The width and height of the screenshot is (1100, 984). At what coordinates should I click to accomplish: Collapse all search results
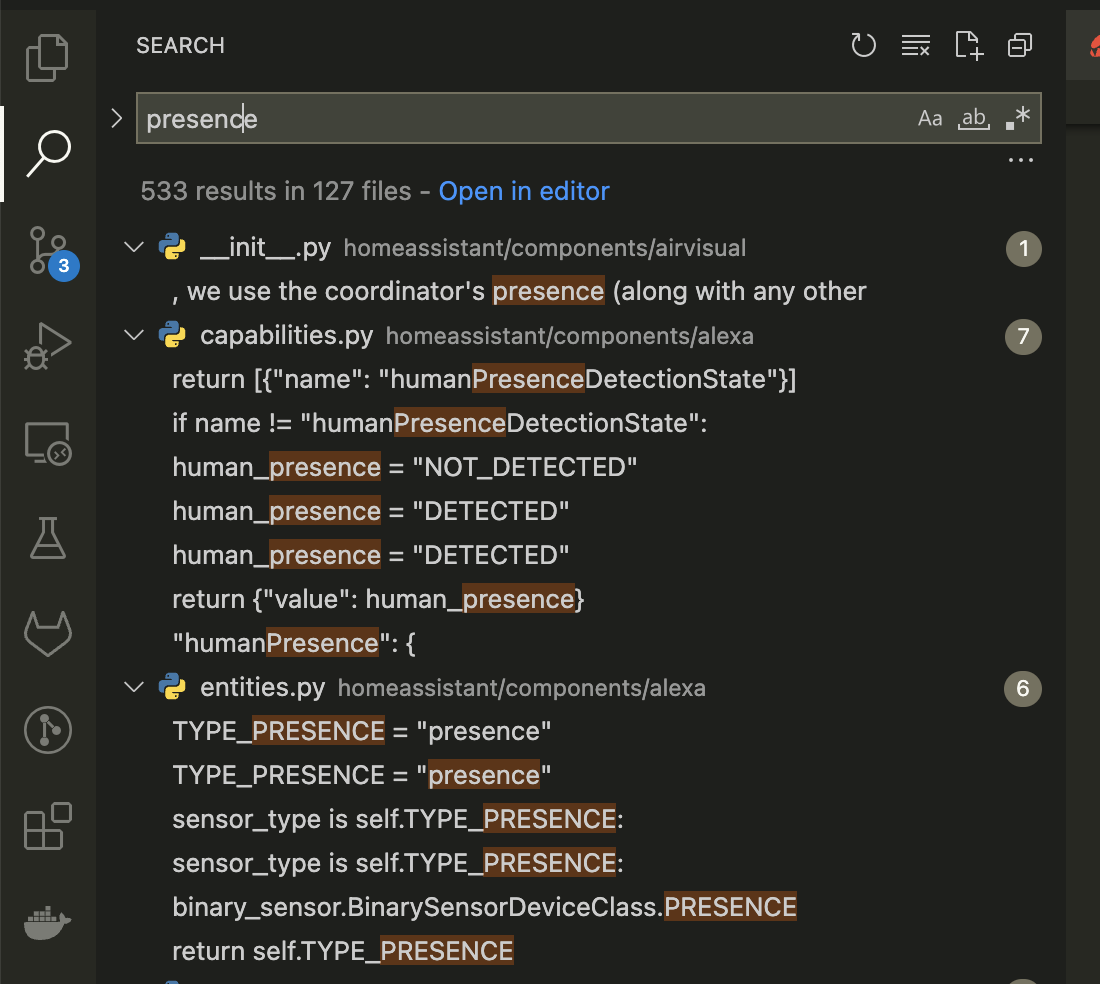click(x=1019, y=45)
